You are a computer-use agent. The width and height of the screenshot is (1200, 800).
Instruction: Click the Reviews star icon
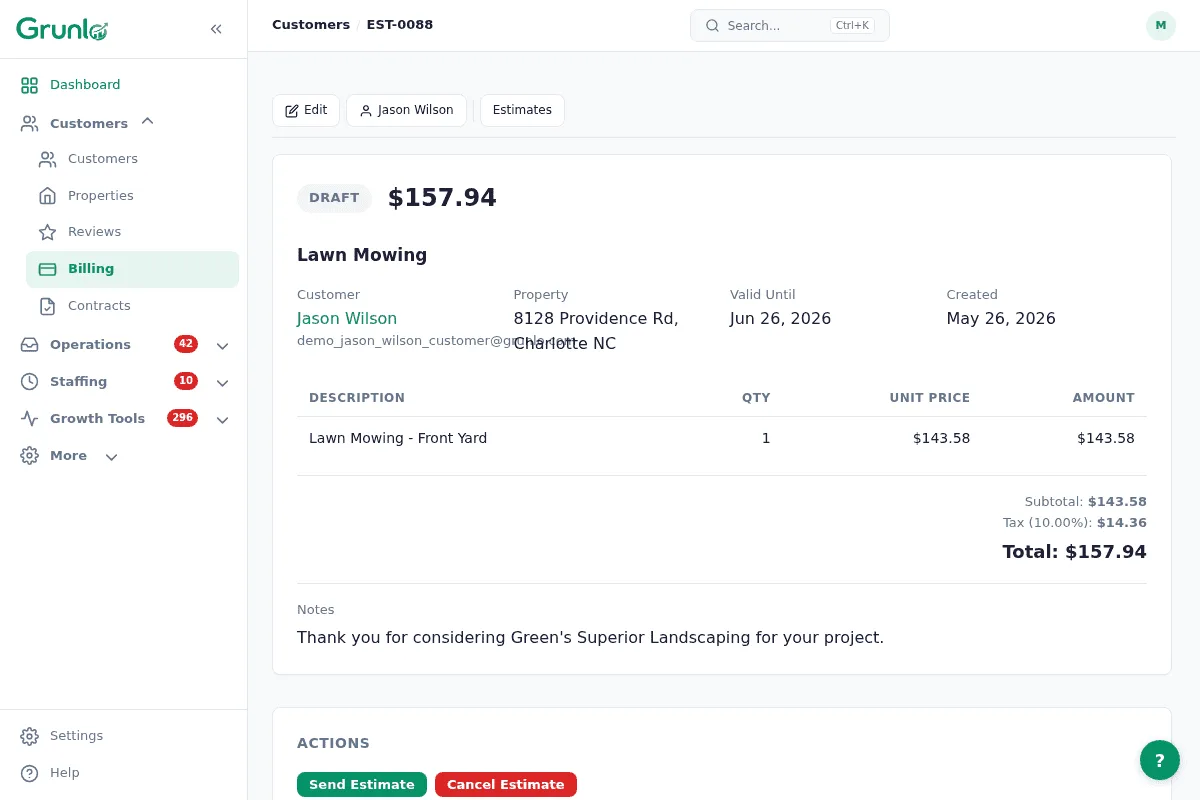point(47,232)
